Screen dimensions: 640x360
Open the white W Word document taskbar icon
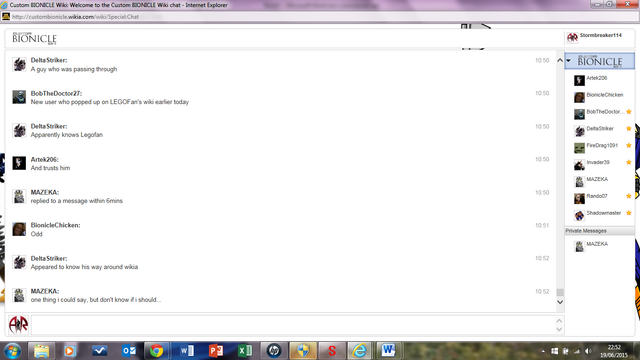pos(388,351)
